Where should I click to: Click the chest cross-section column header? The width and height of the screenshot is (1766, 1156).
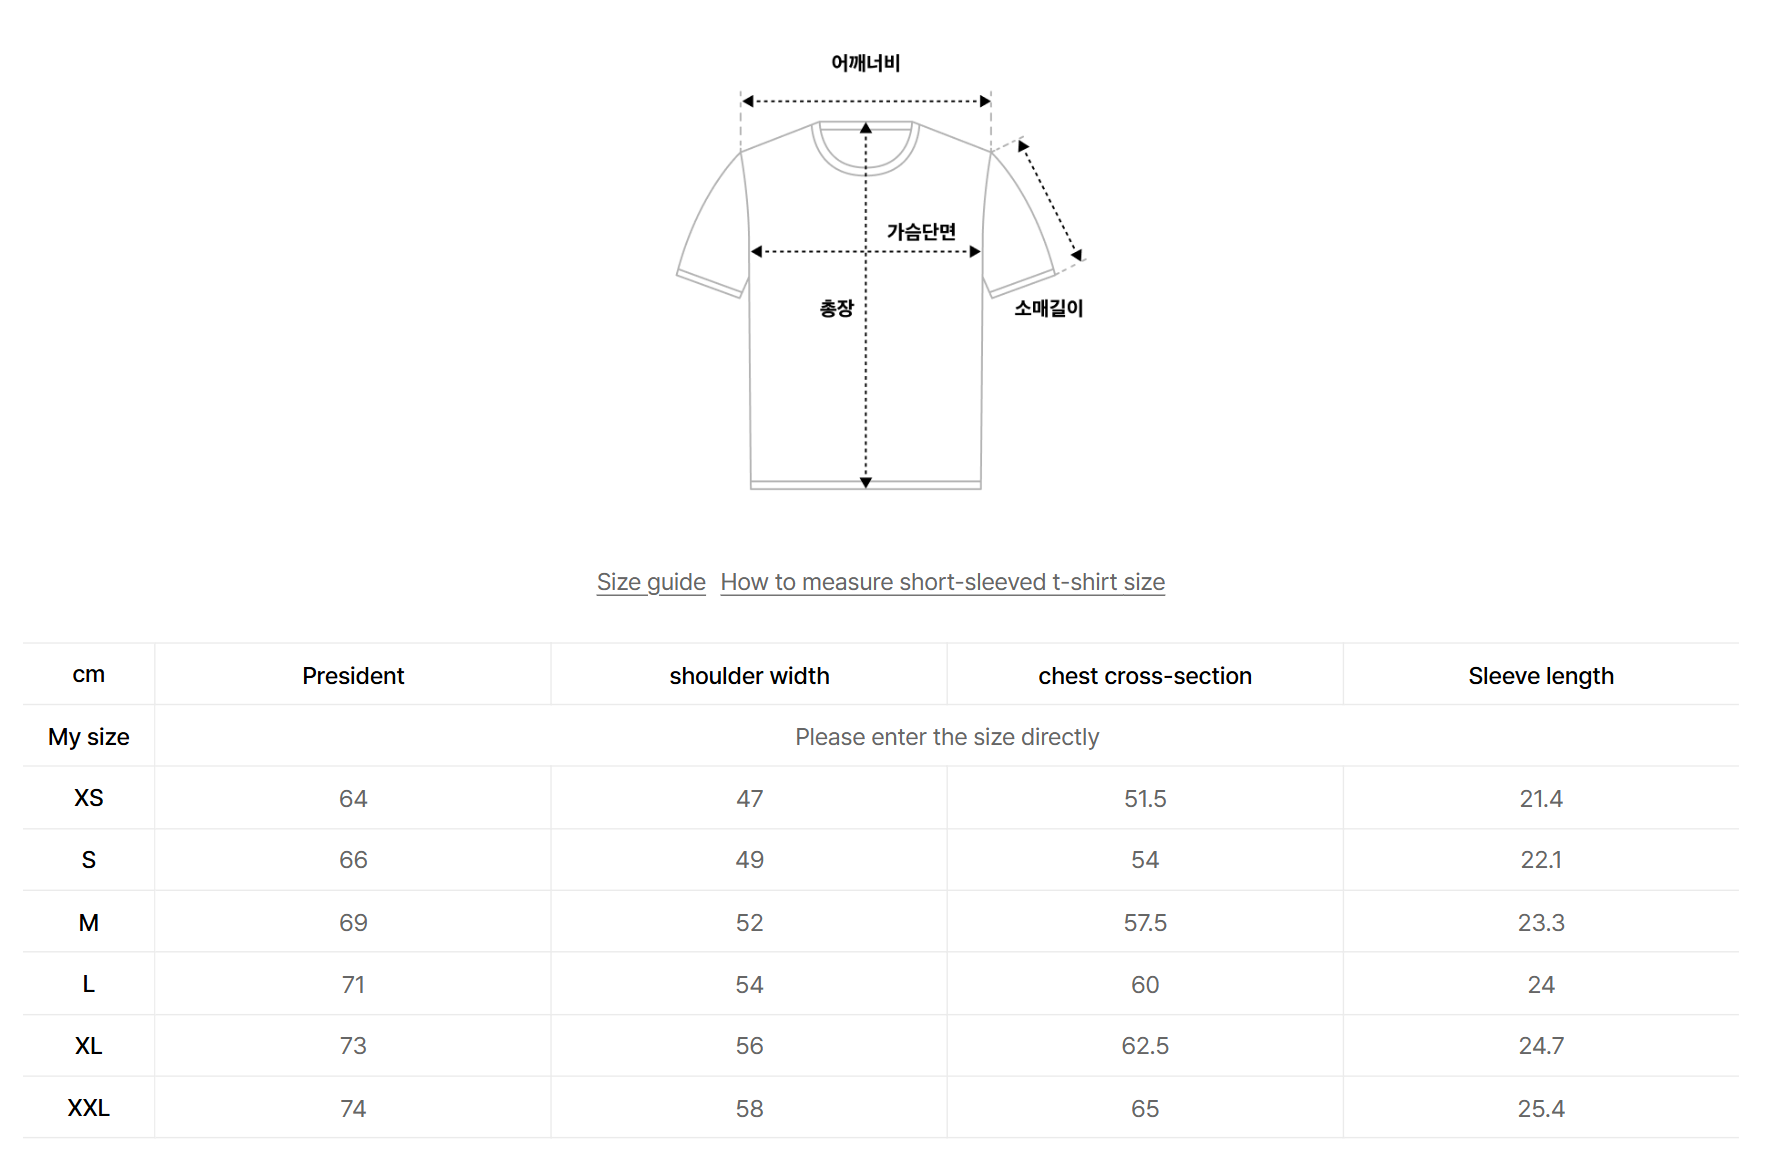pos(1145,676)
